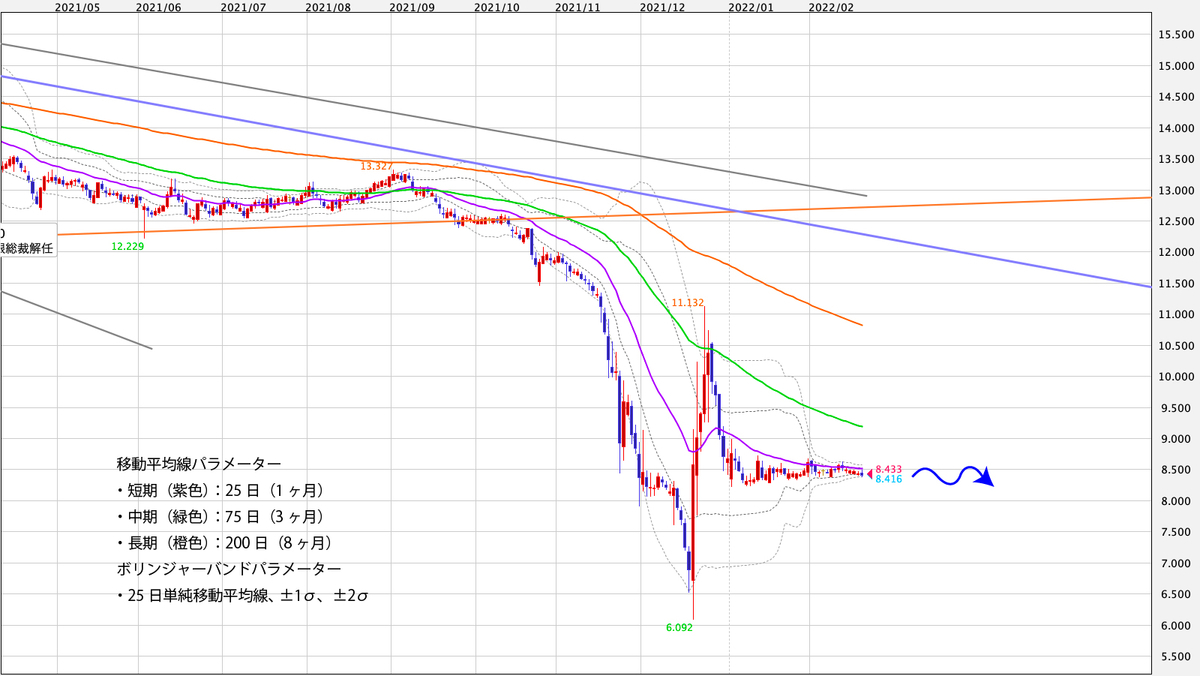The height and width of the screenshot is (676, 1200).
Task: Select the 8.500 price axis label
Action: coord(1176,470)
